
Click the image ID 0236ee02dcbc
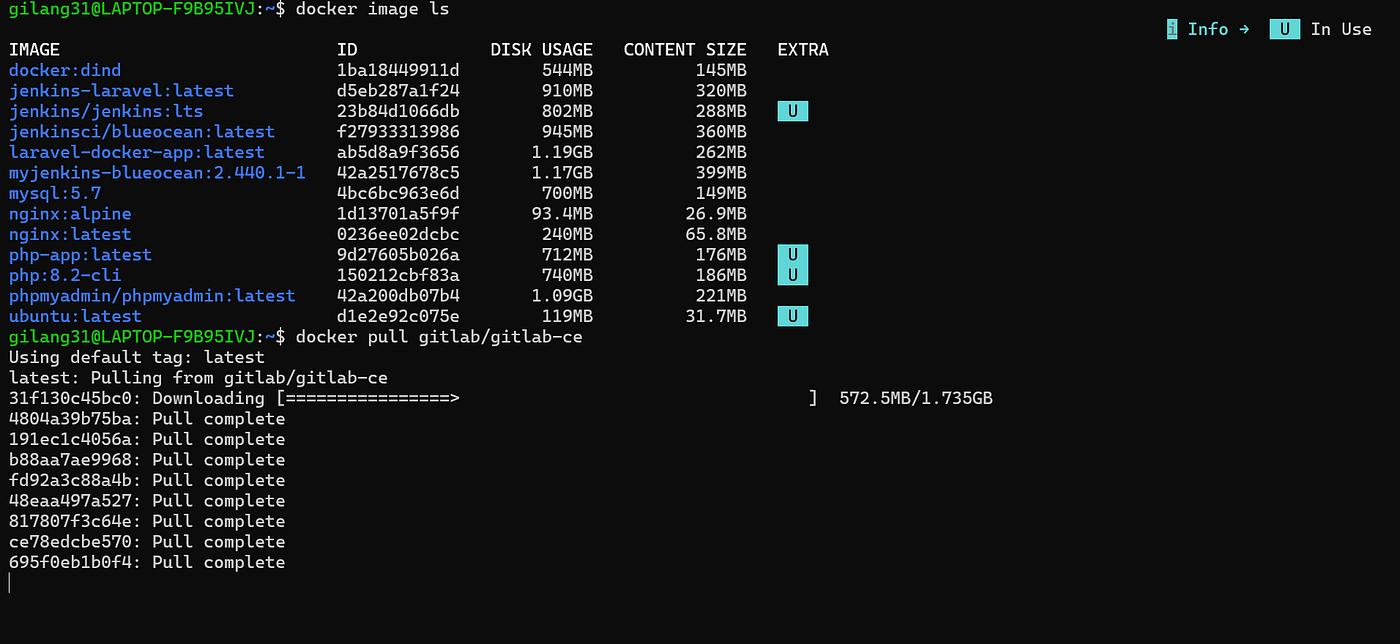(398, 234)
